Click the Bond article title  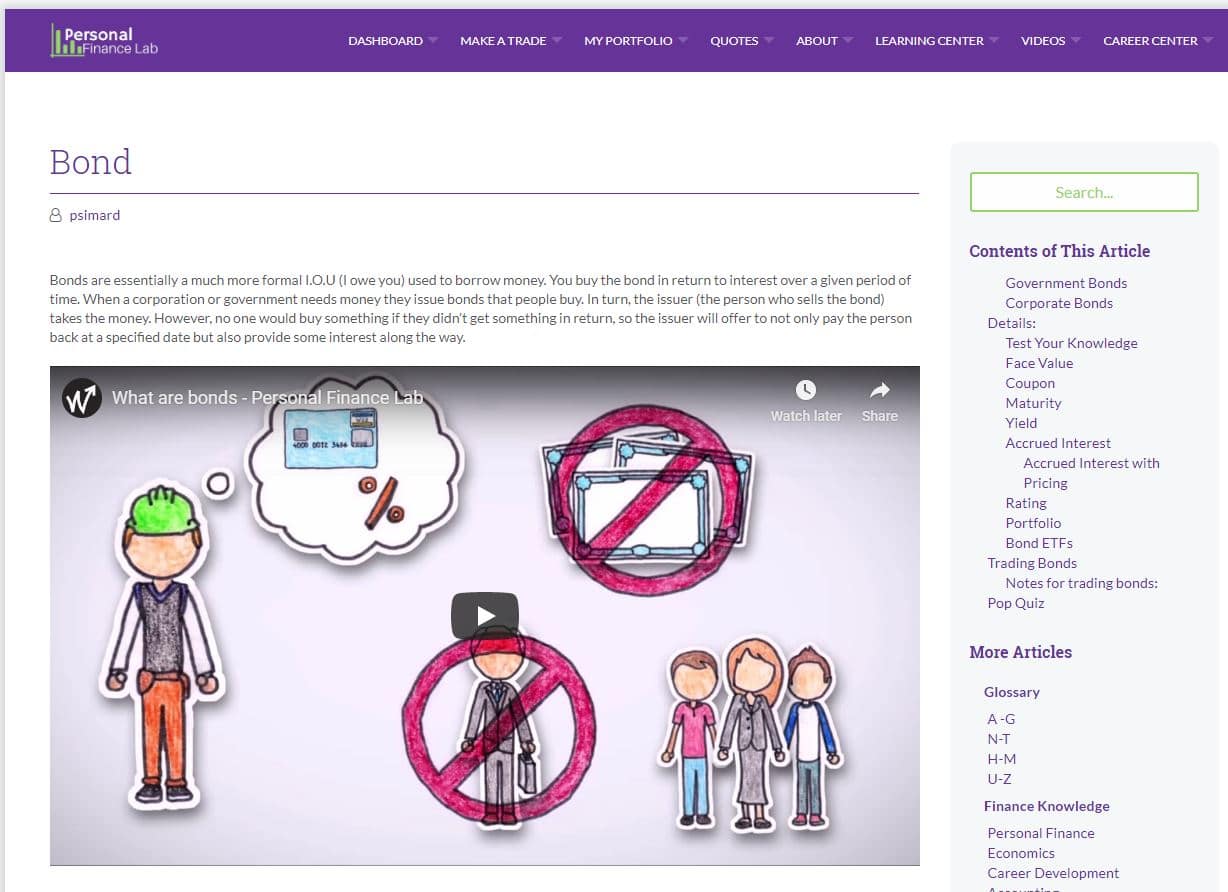91,162
